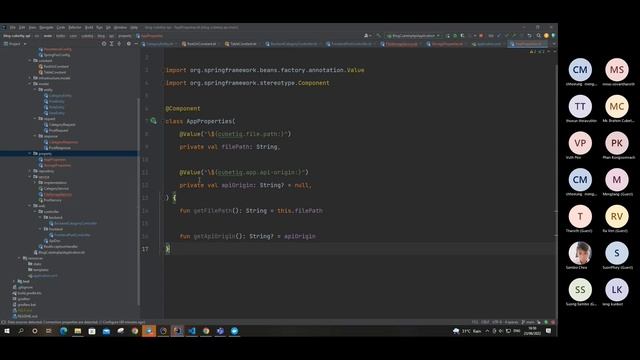
Task: Open build.gradle.kts in Project tree
Action: (29, 293)
